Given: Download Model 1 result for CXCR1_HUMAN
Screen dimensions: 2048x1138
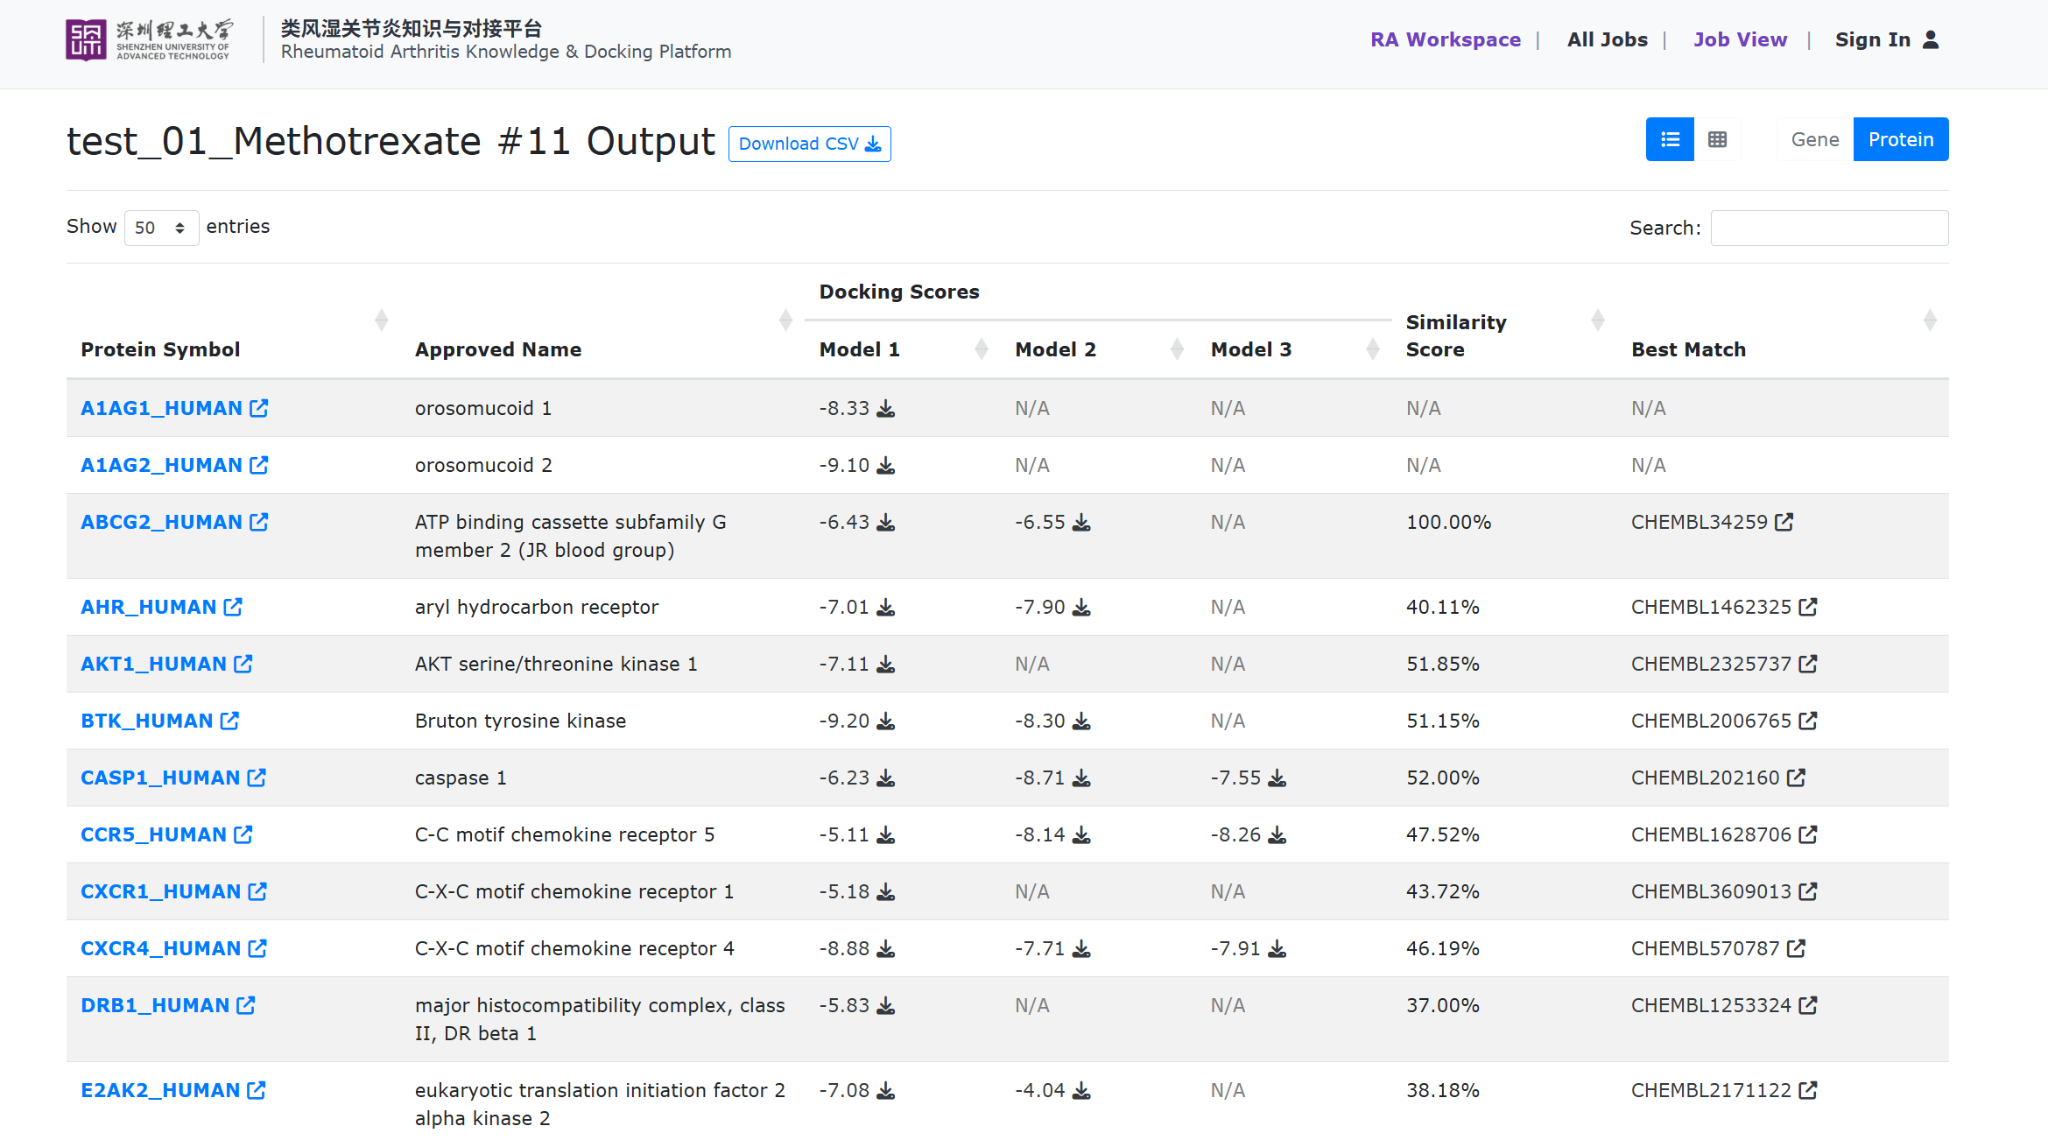Looking at the screenshot, I should coord(886,893).
